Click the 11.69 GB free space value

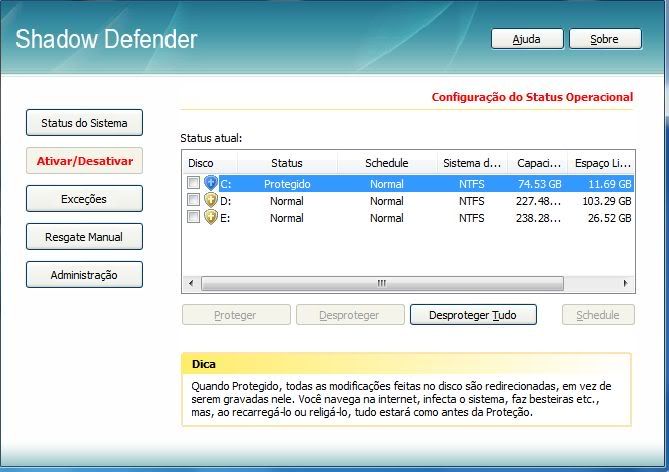click(610, 184)
